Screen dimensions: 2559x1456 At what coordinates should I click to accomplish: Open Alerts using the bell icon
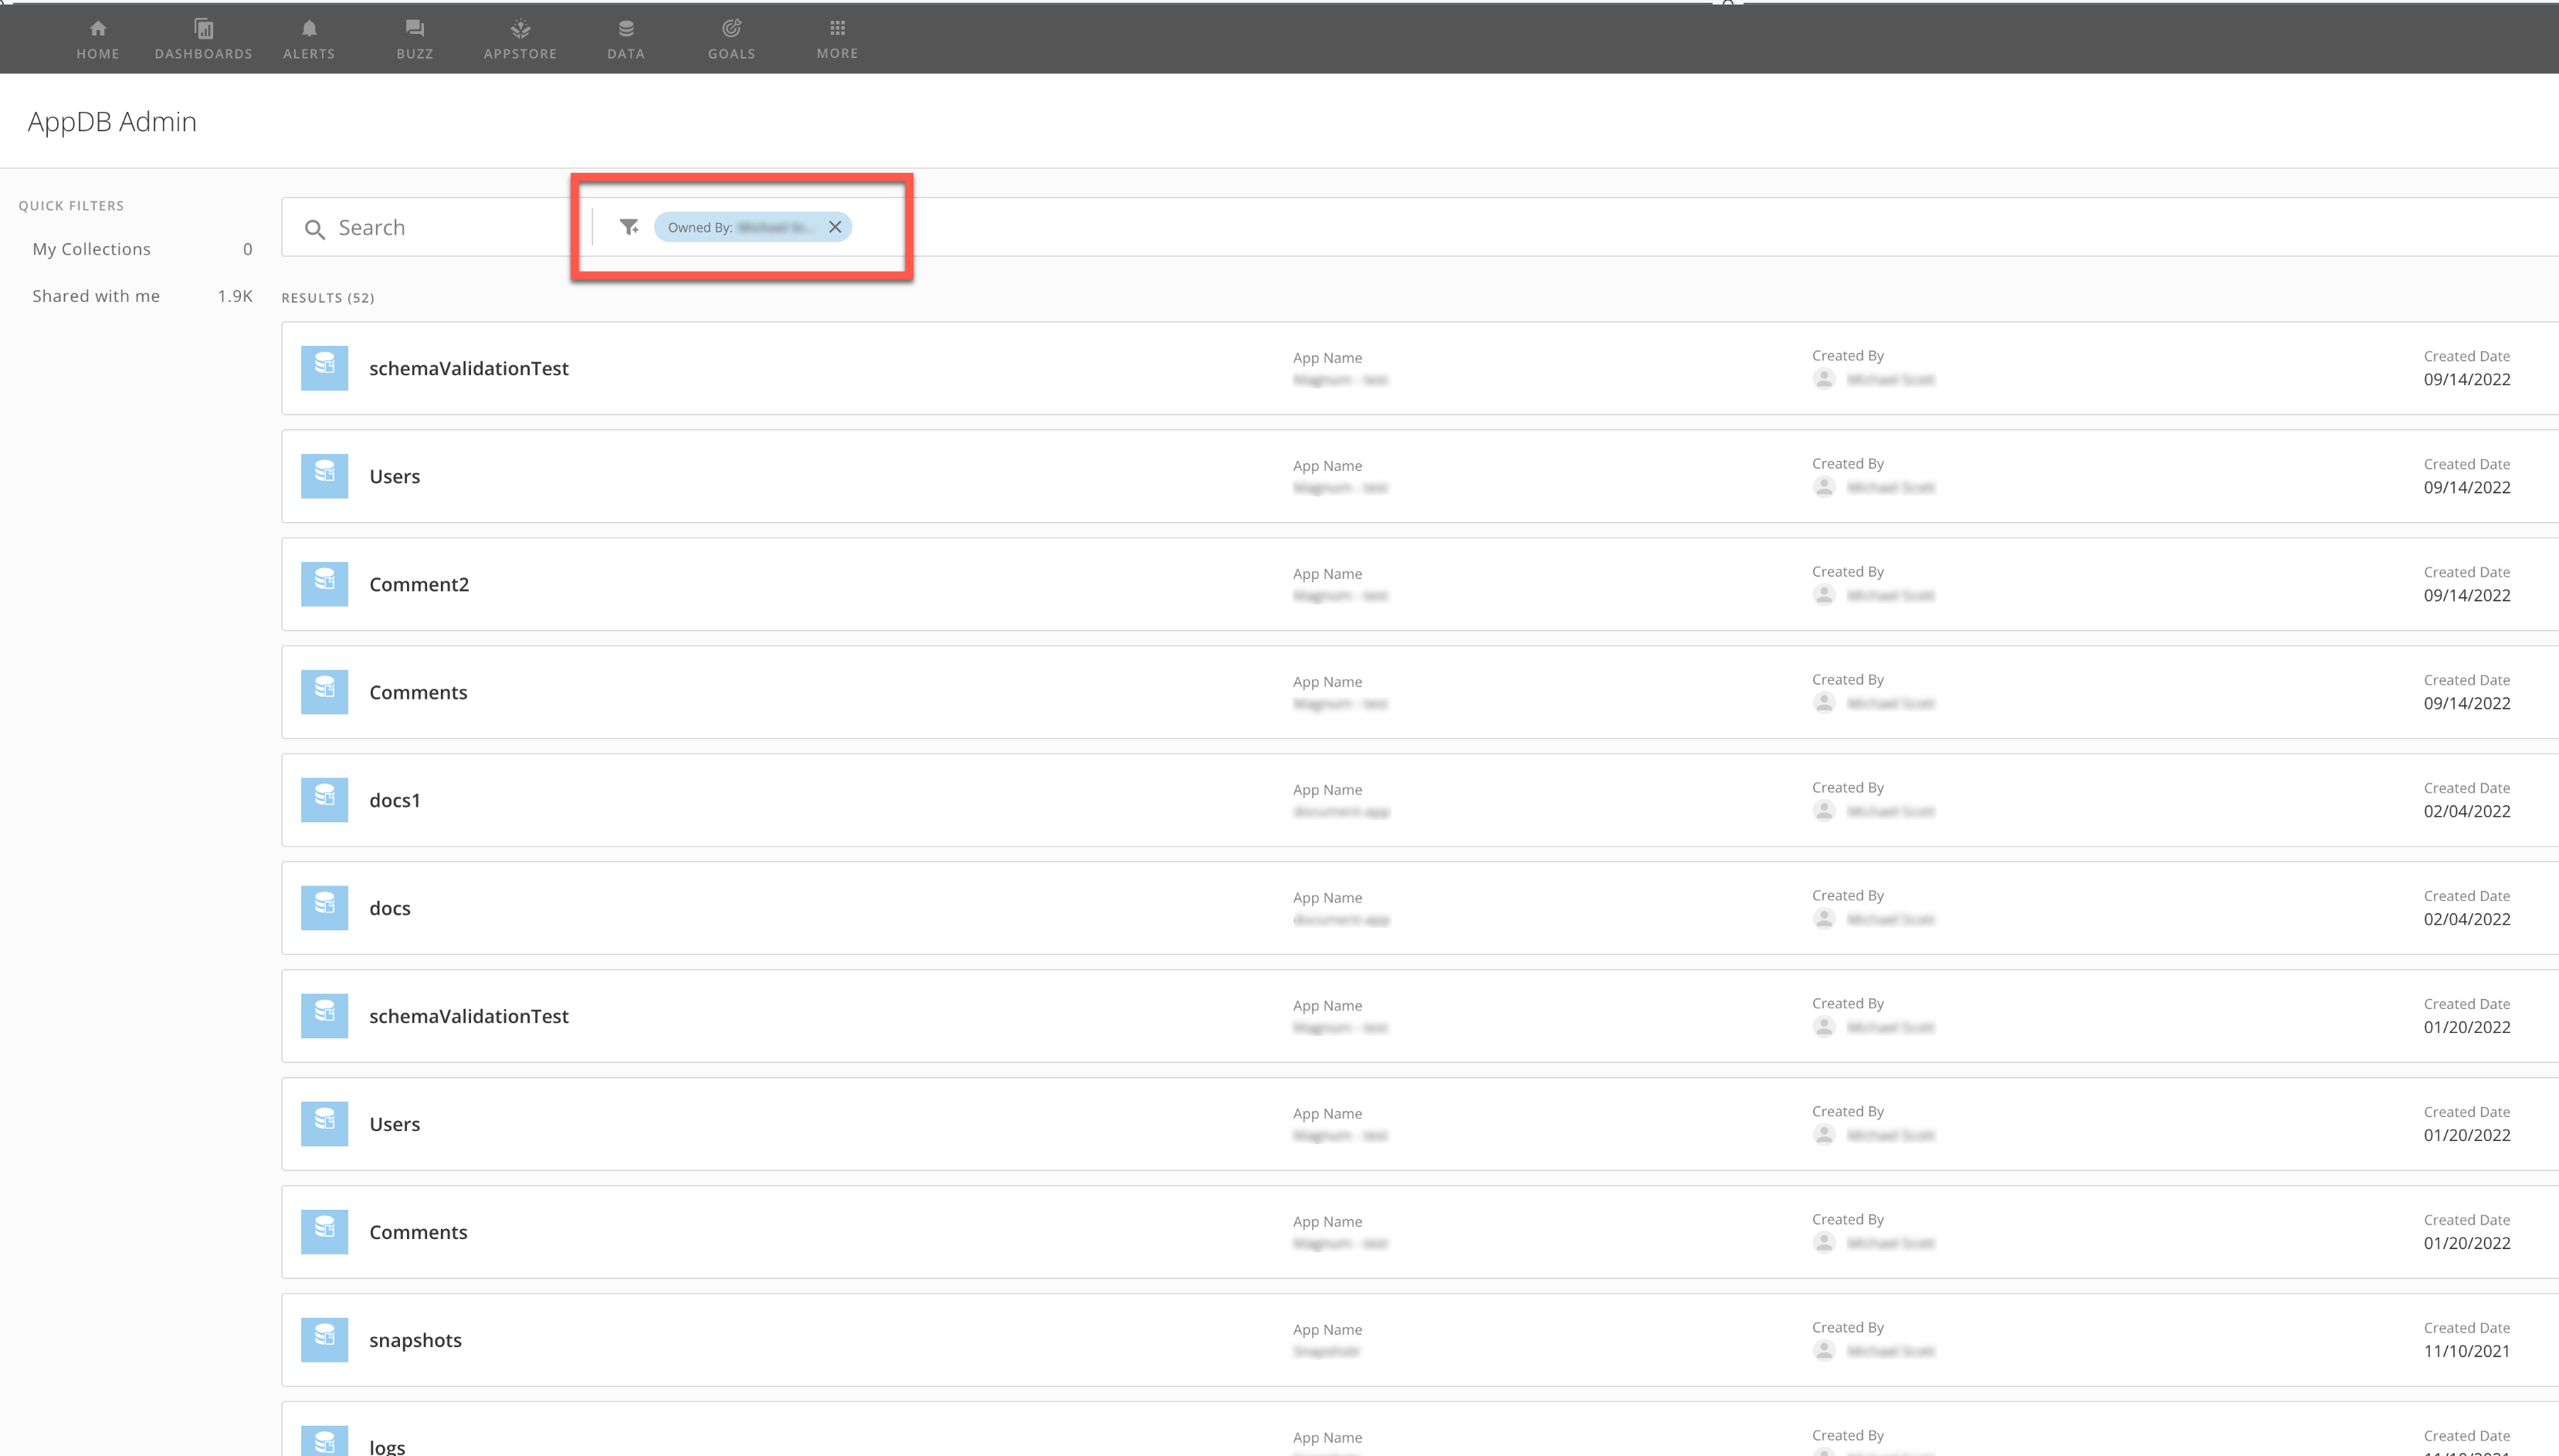click(308, 38)
